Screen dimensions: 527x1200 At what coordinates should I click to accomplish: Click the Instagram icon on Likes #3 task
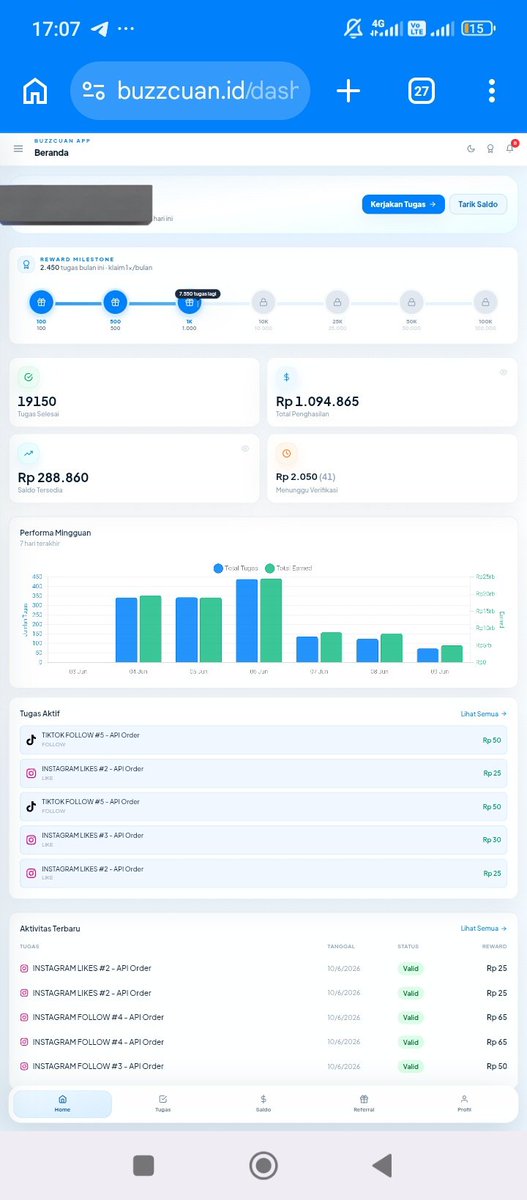click(x=31, y=840)
